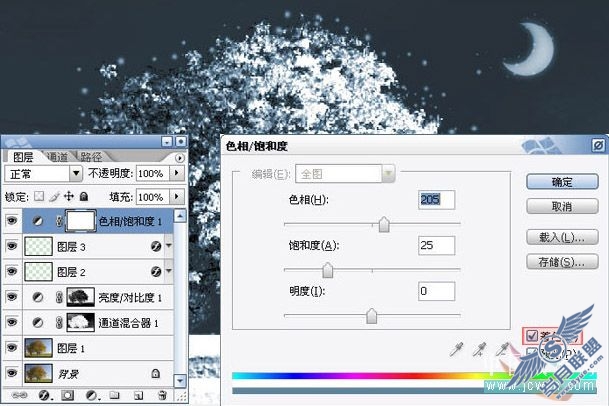Click the 确定 button

[562, 182]
